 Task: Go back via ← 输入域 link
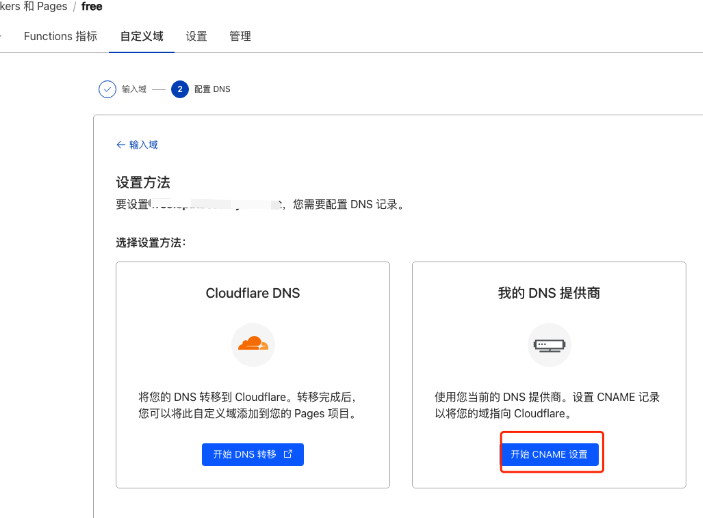pyautogui.click(x=137, y=144)
